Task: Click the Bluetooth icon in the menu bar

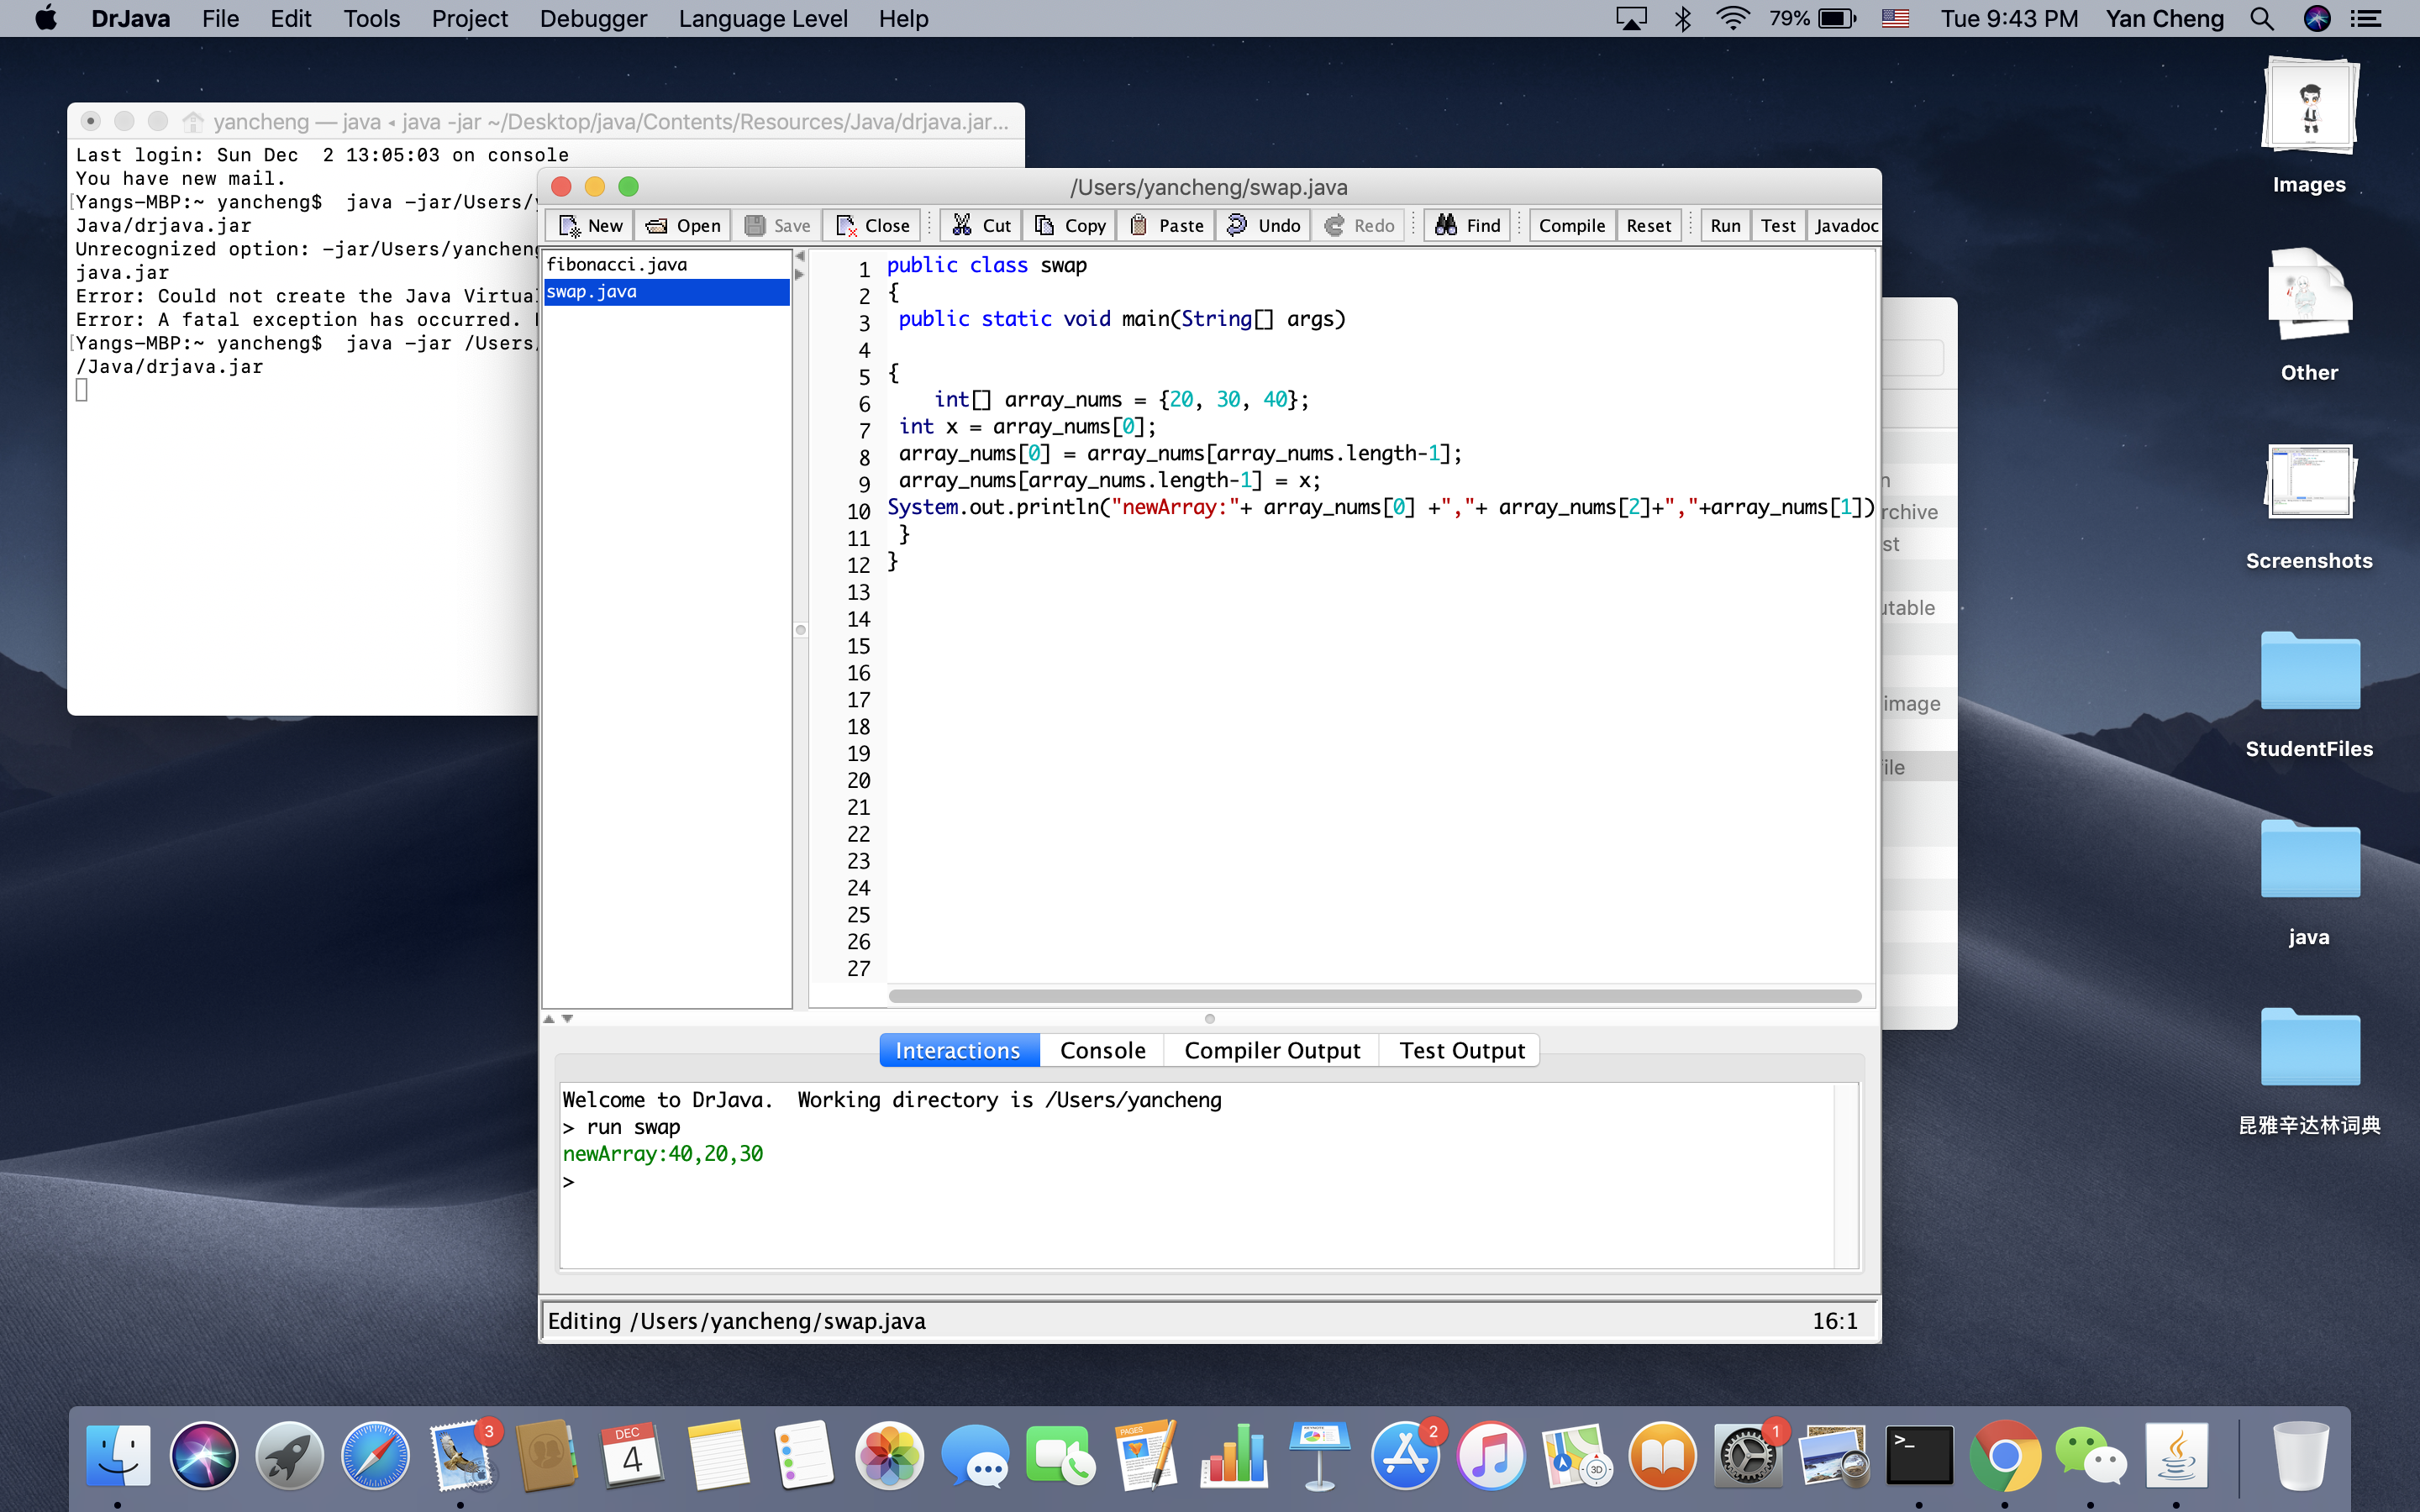Action: pyautogui.click(x=1683, y=18)
